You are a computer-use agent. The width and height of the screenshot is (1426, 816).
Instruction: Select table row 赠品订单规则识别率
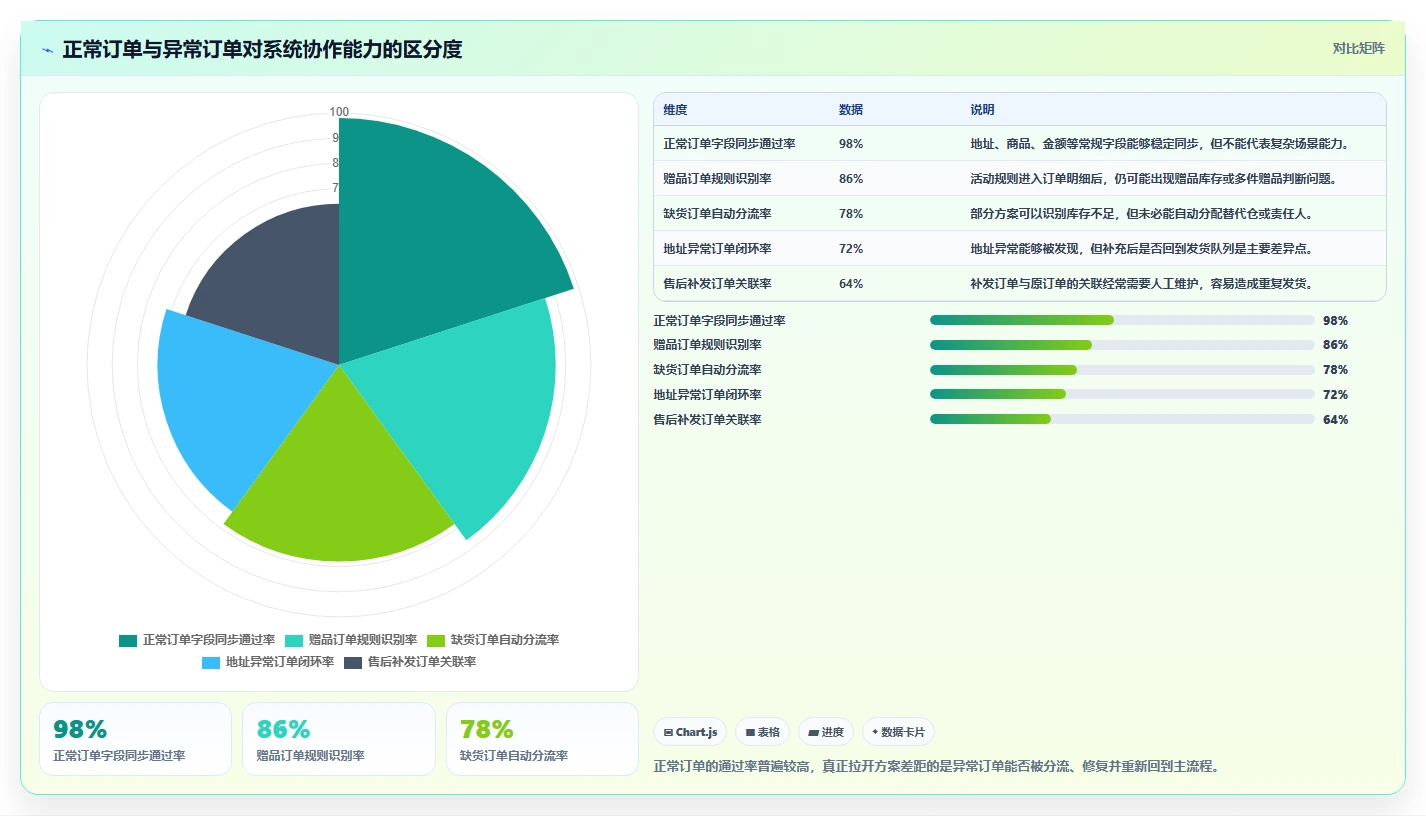(x=1019, y=179)
